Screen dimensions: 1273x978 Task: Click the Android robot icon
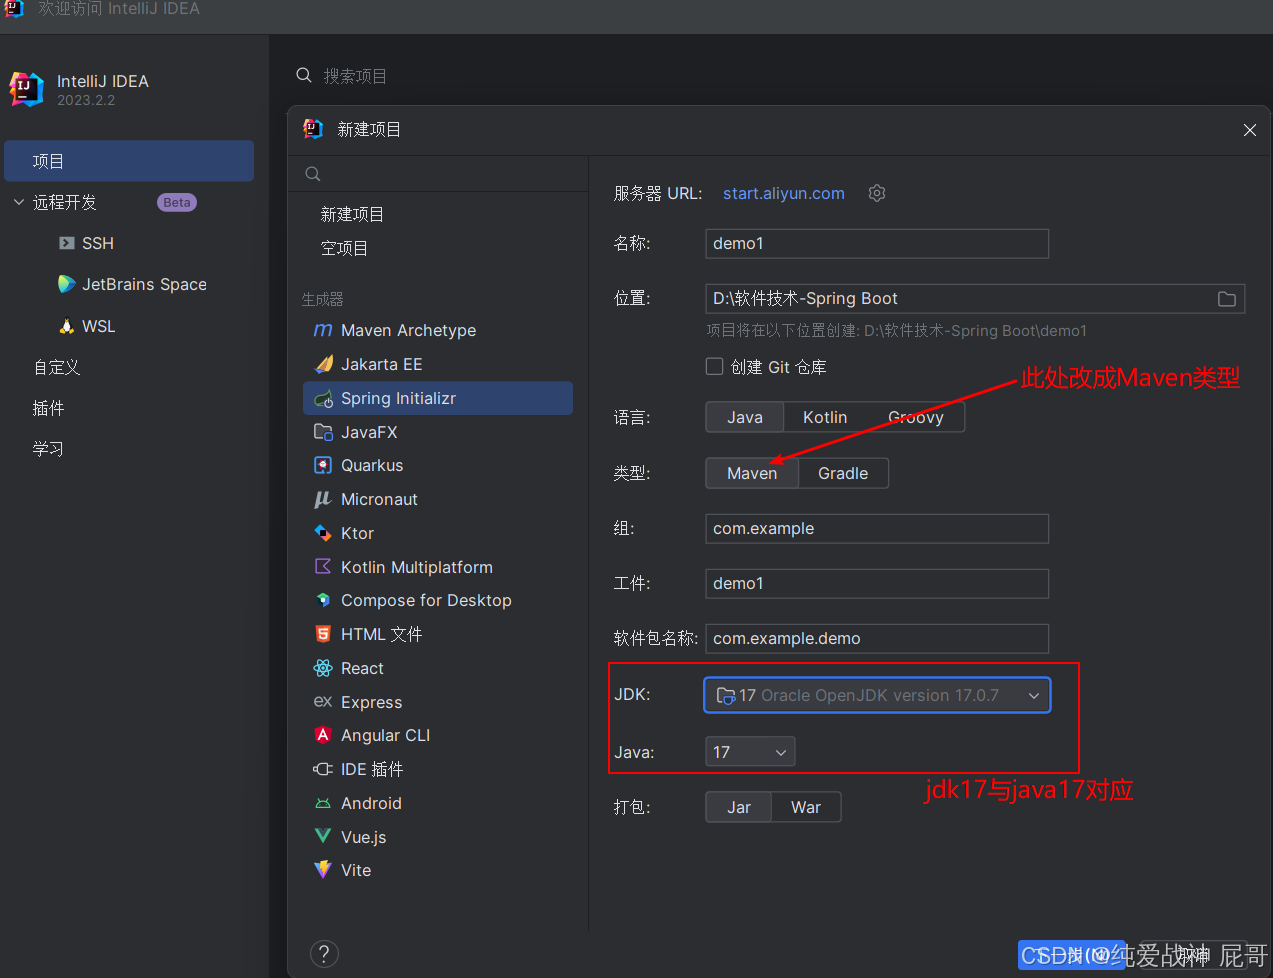323,803
